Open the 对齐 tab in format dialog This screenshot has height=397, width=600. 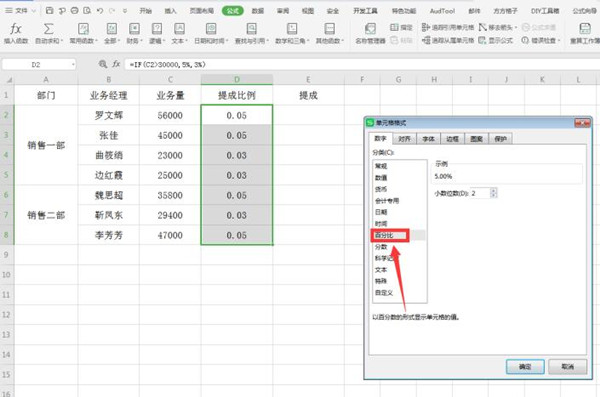pyautogui.click(x=404, y=139)
